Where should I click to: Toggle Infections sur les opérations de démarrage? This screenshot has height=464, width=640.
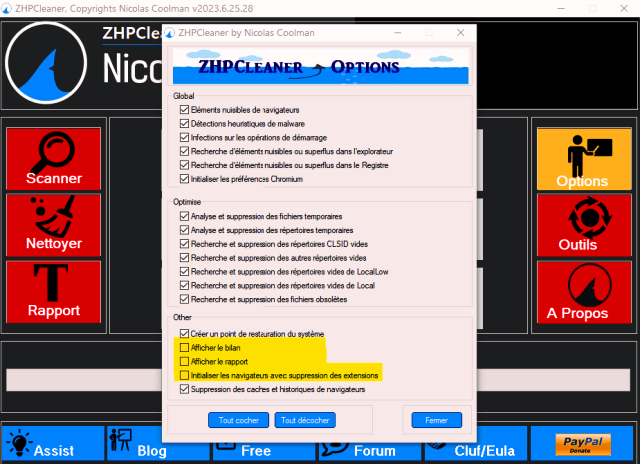pyautogui.click(x=184, y=138)
